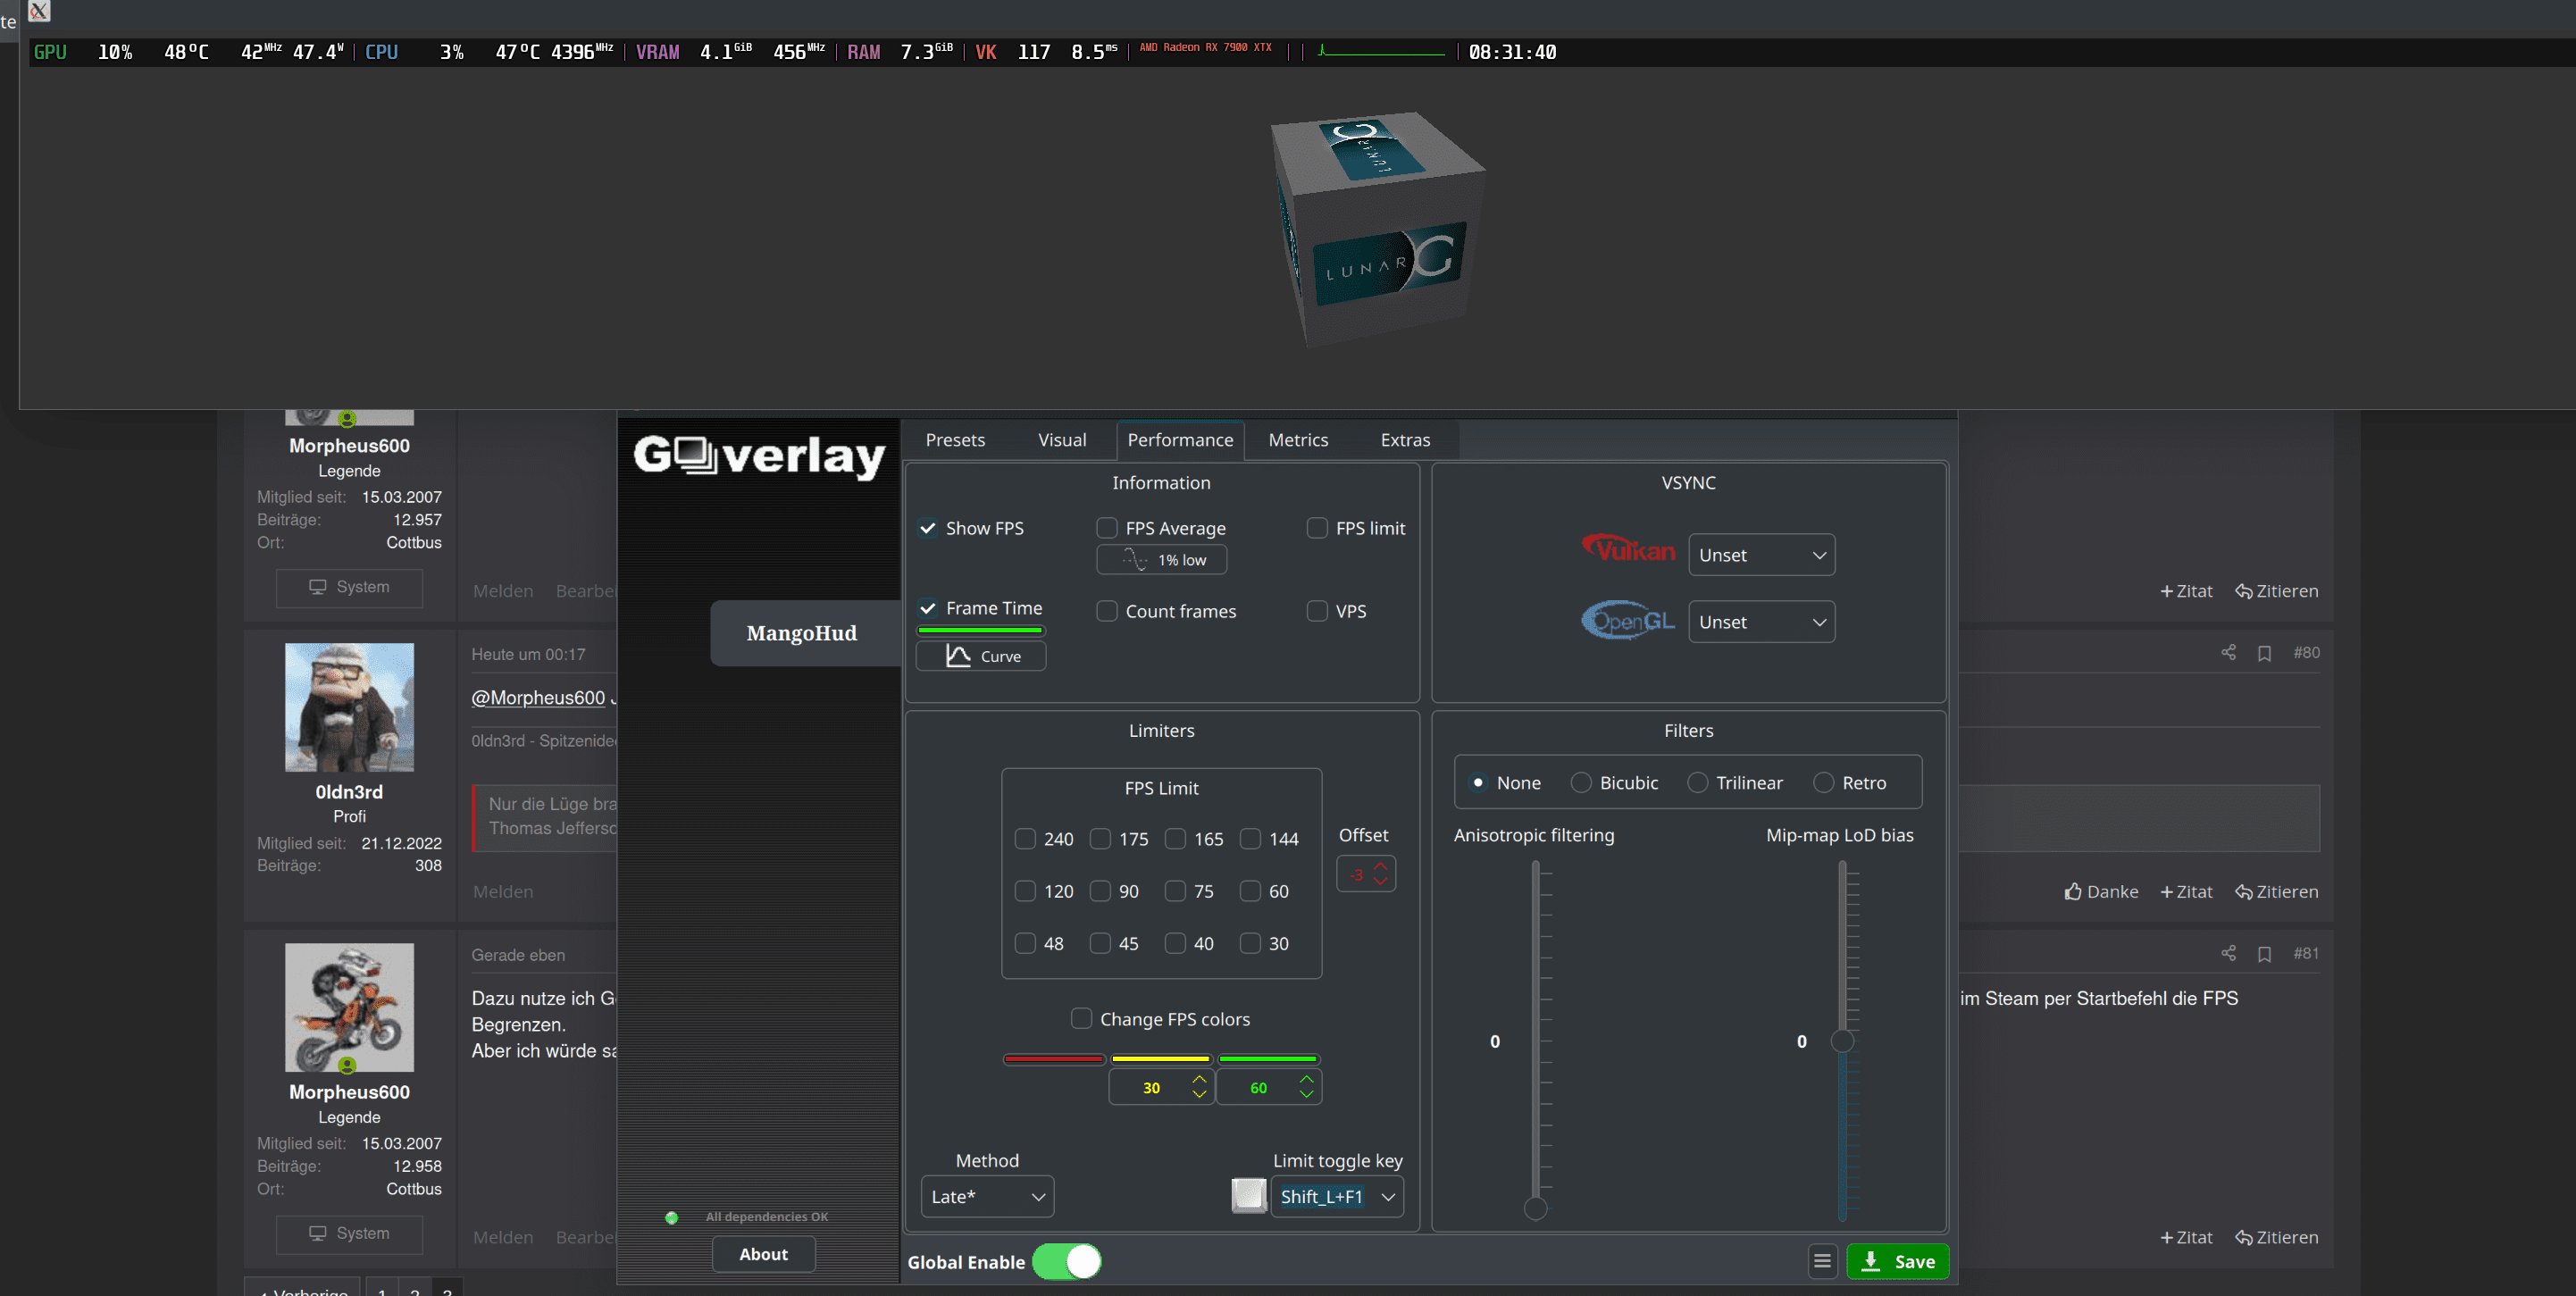Click the bookmark icon on post #81
The width and height of the screenshot is (2576, 1296).
point(2264,954)
